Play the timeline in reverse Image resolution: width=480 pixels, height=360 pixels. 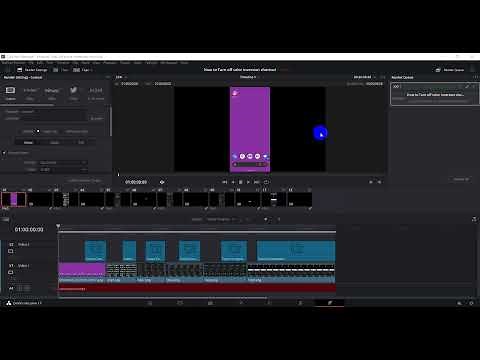[x=233, y=182]
